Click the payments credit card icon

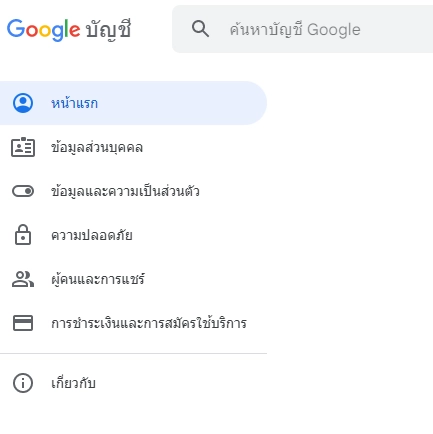[23, 323]
